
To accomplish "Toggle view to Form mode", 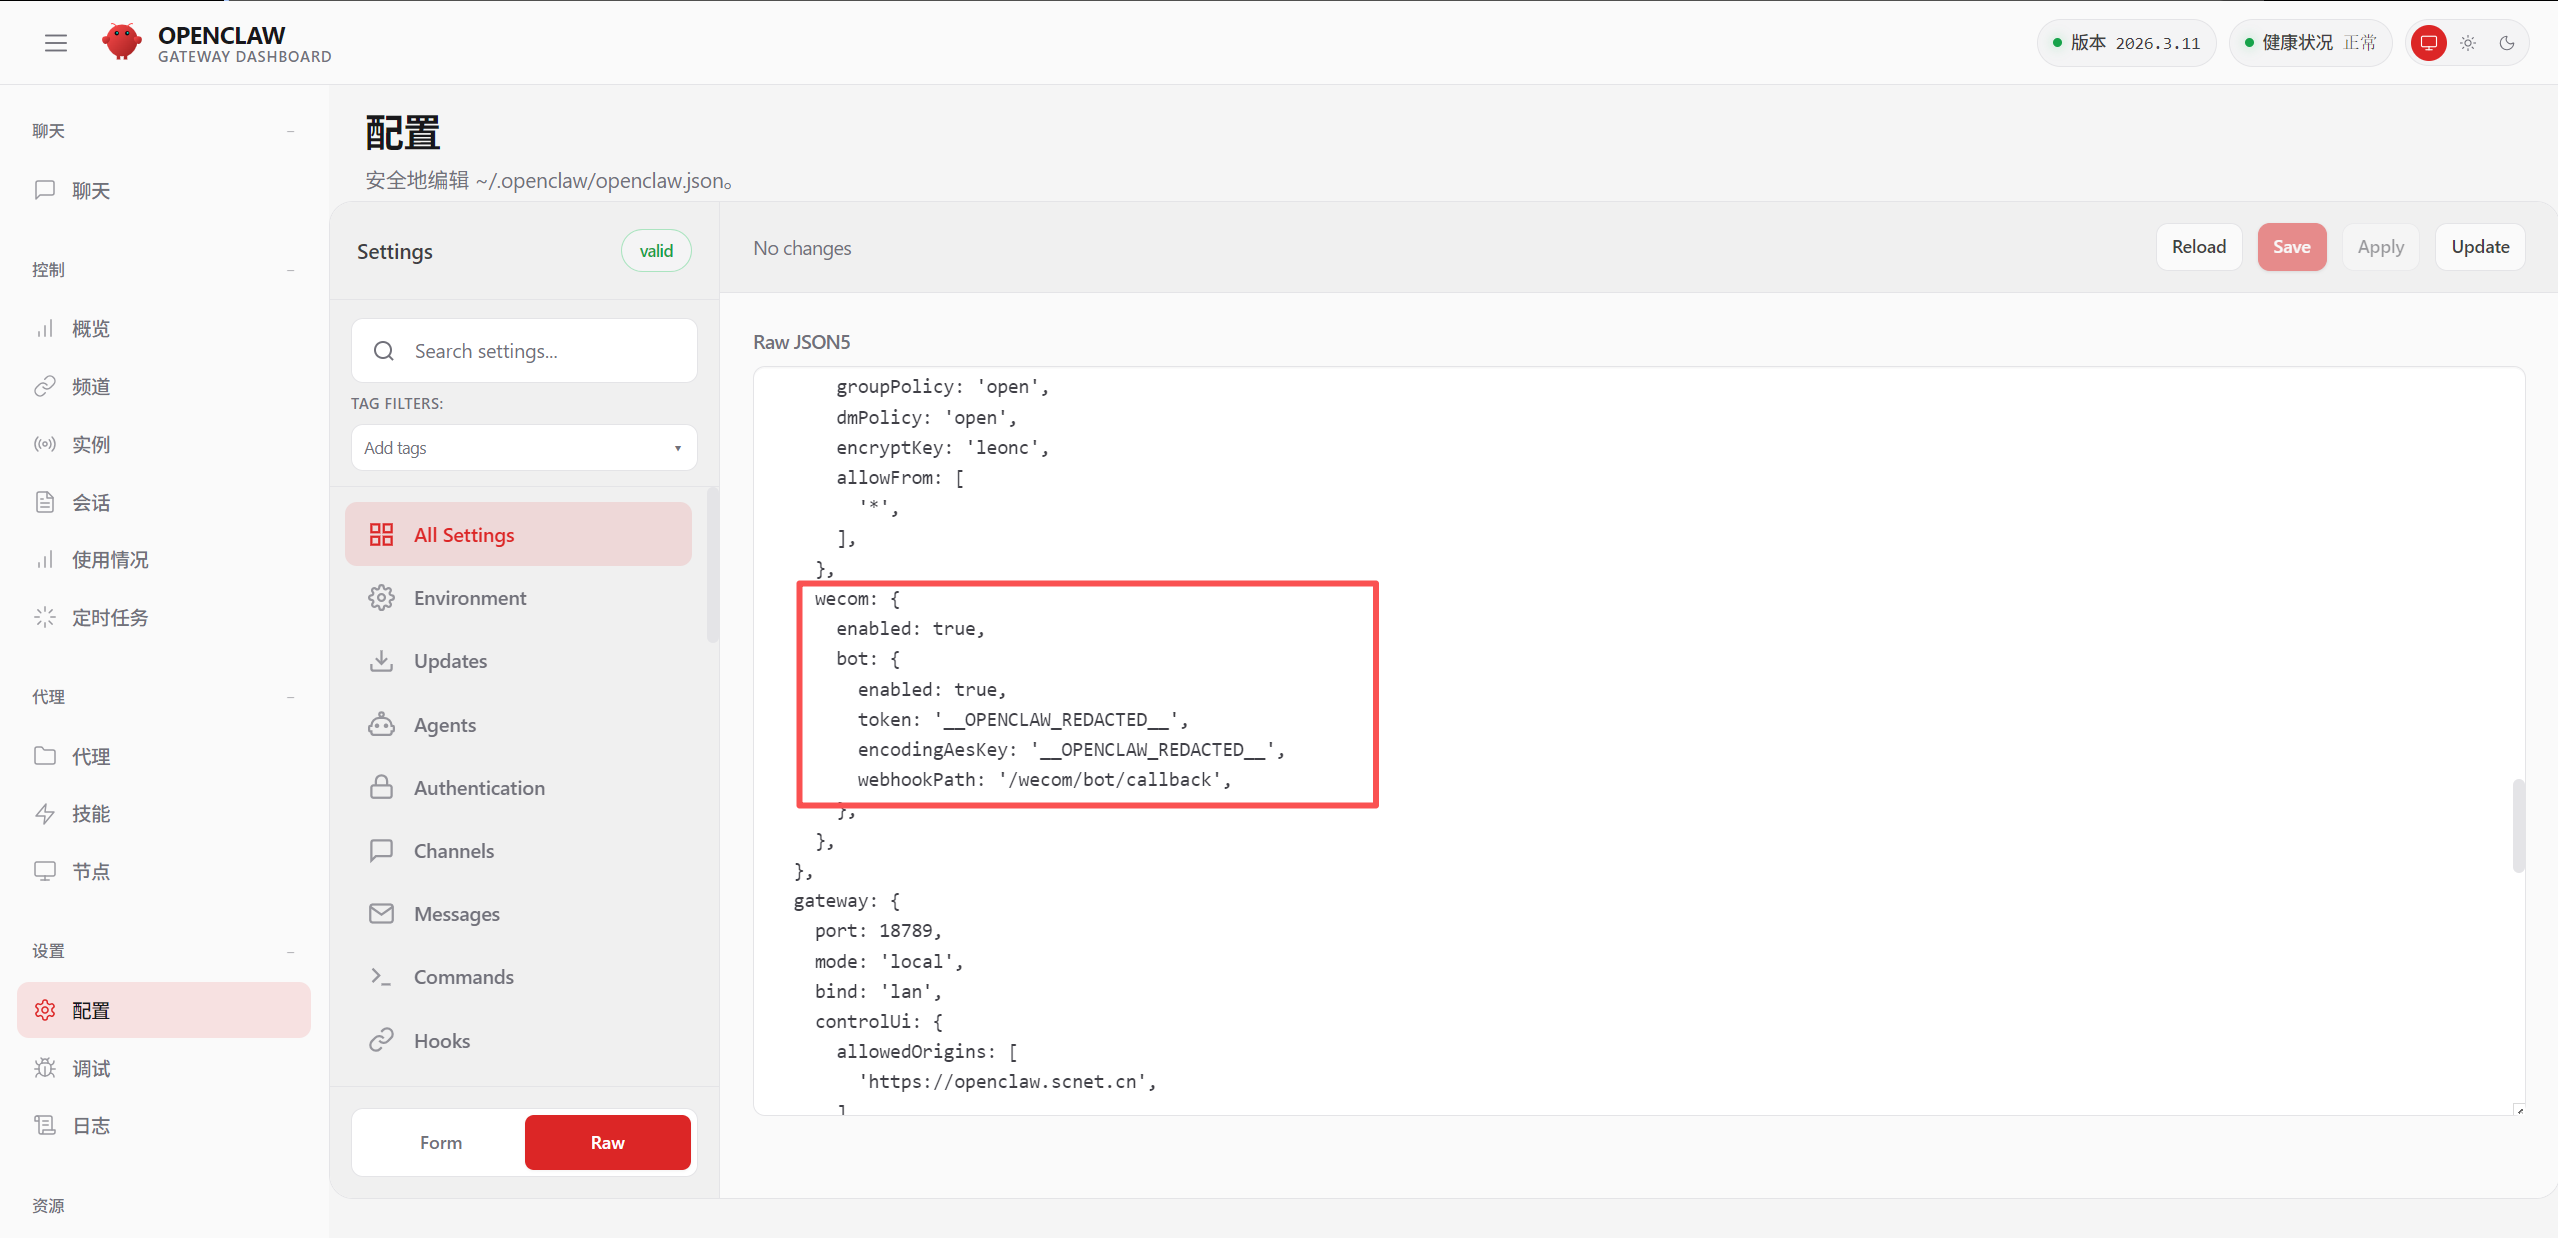I will [x=440, y=1142].
